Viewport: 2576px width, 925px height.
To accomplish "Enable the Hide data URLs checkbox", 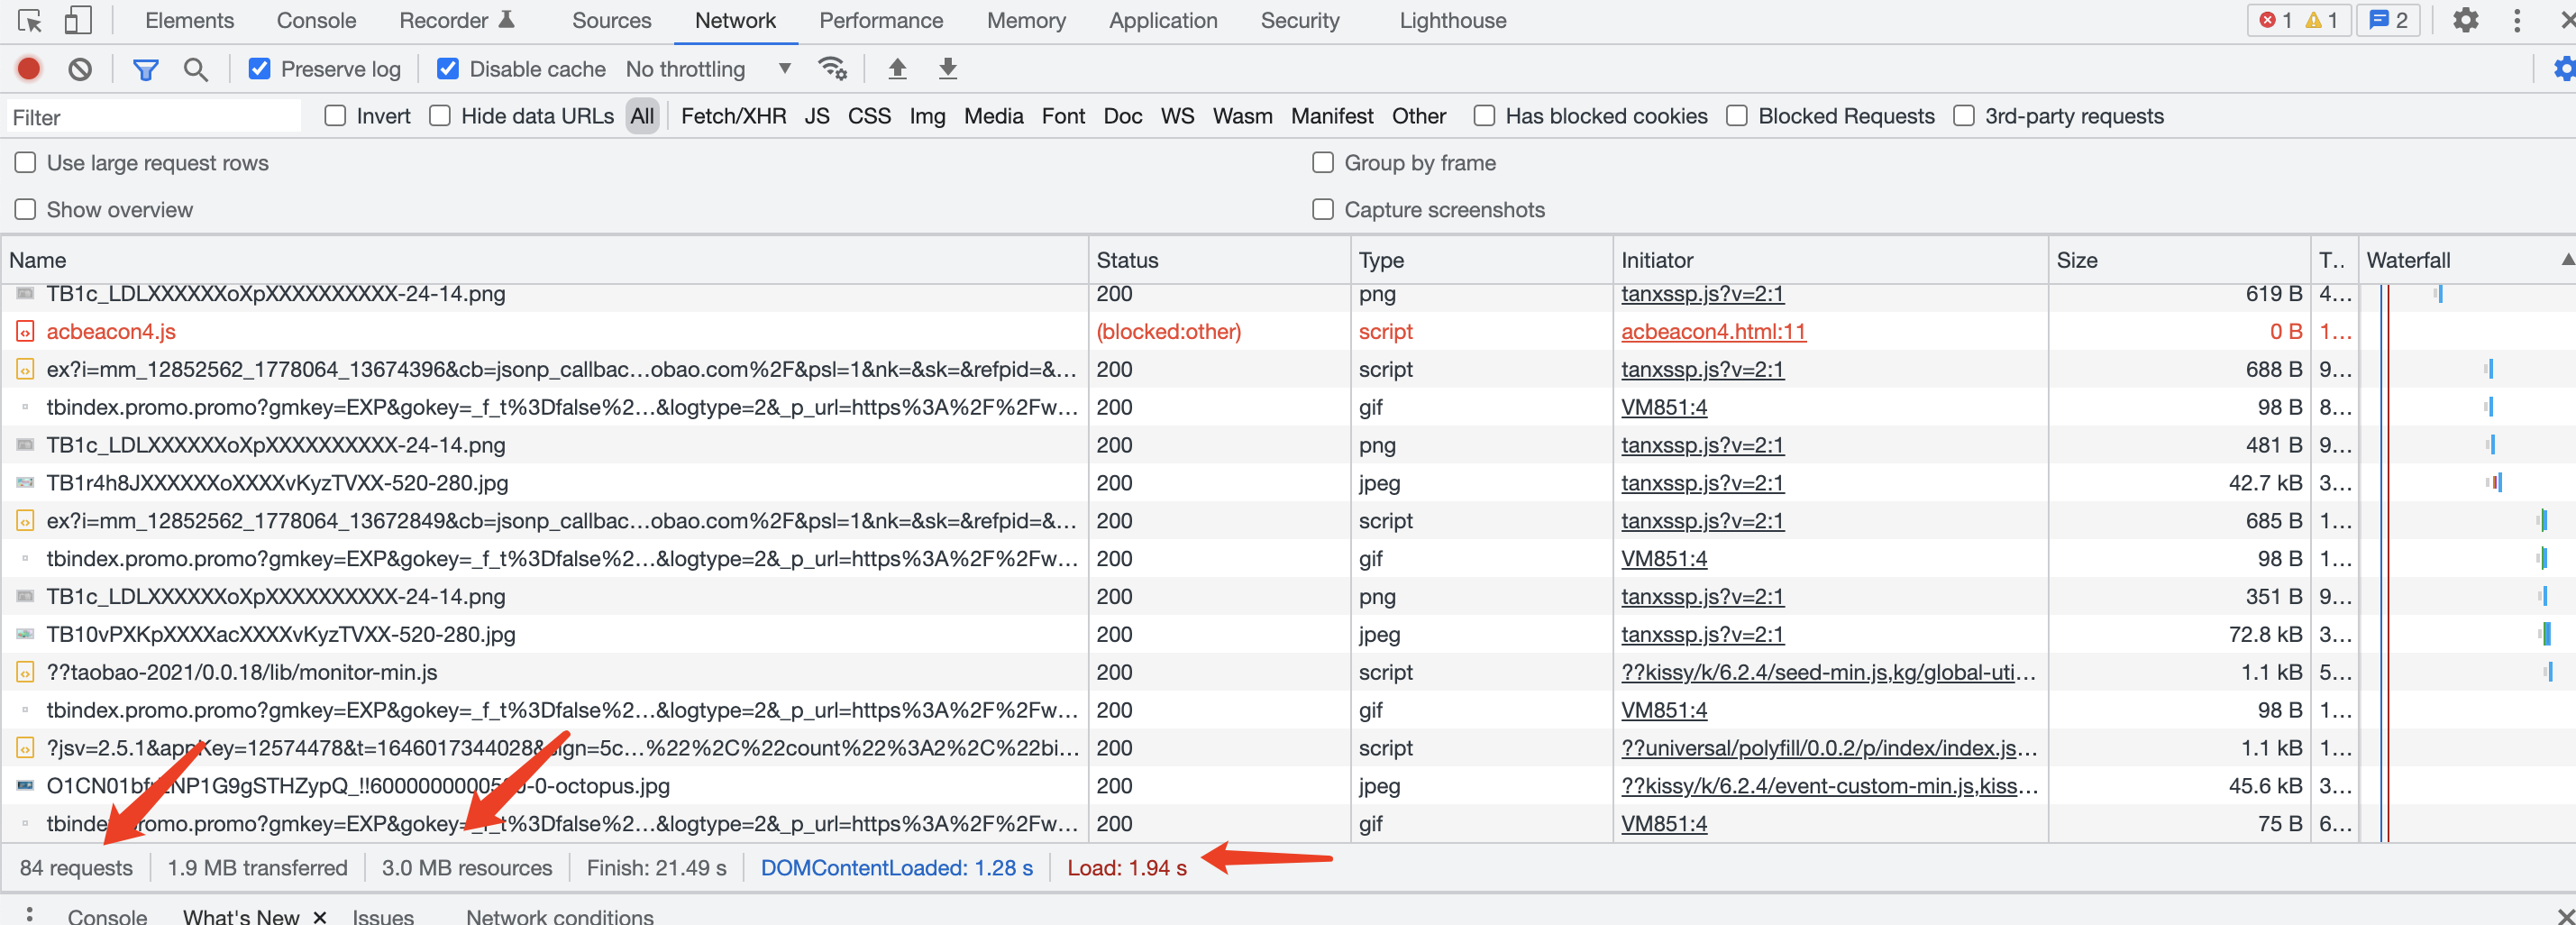I will [440, 116].
